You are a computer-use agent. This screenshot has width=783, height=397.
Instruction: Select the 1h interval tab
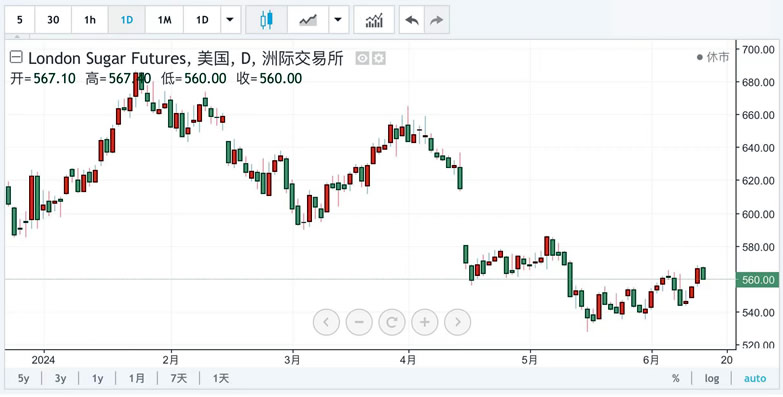pos(90,20)
